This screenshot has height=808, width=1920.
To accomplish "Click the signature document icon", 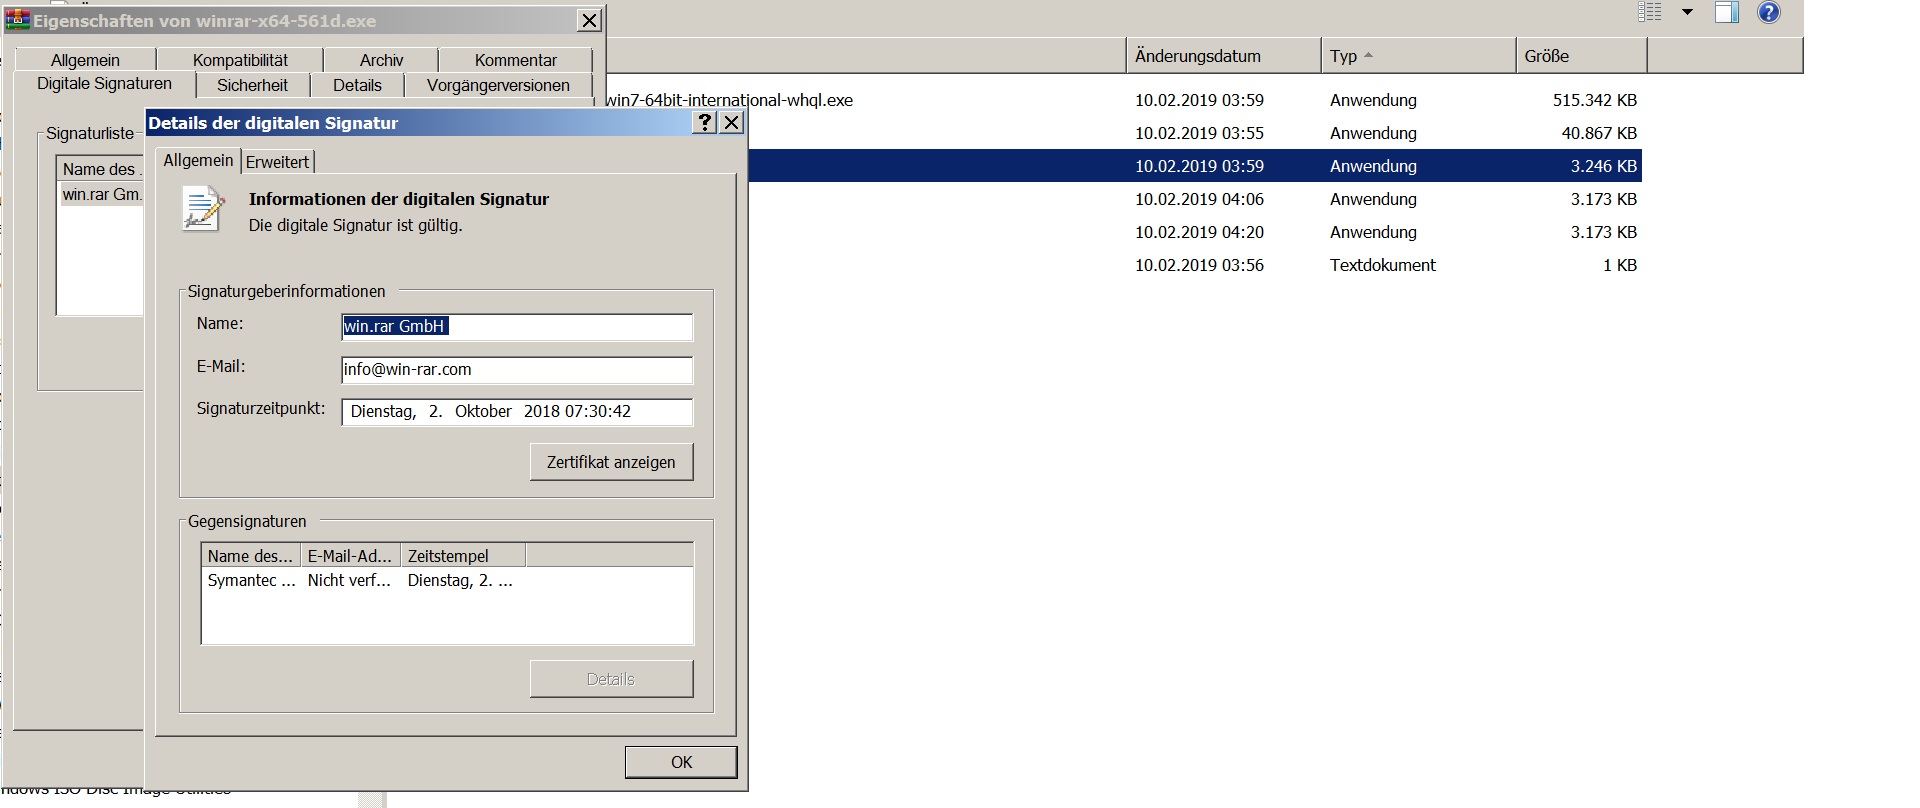I will pos(202,210).
